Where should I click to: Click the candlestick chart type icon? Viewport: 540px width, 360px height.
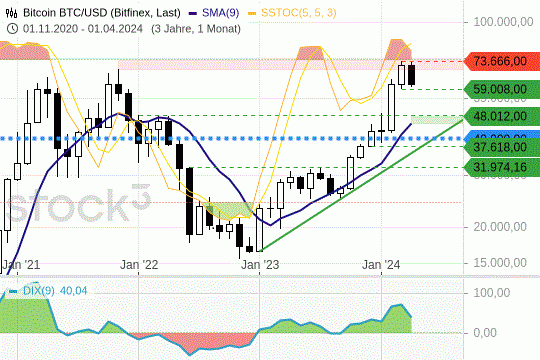(11, 13)
